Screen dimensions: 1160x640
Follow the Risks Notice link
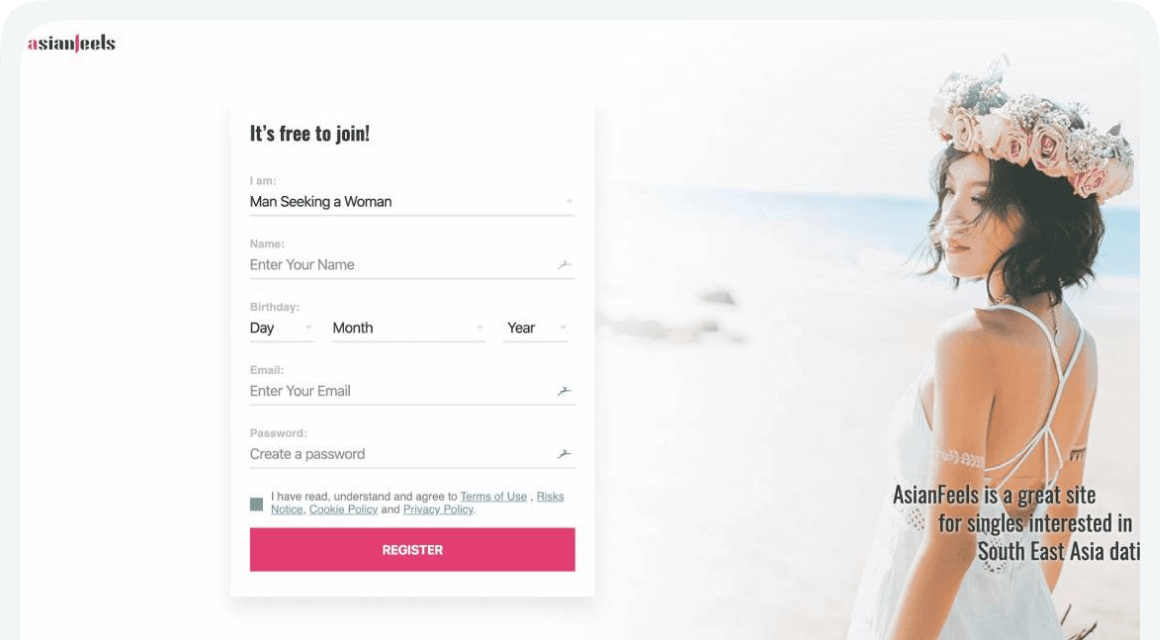tap(550, 496)
